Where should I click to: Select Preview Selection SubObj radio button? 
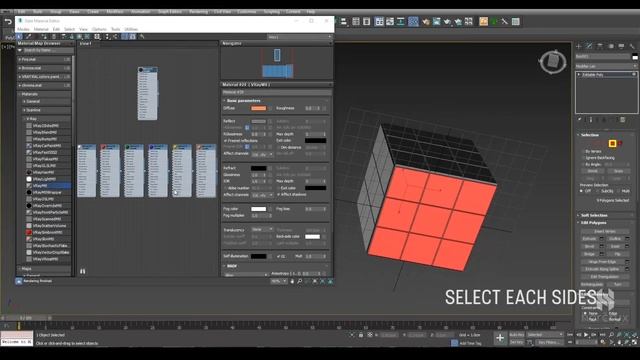click(x=598, y=191)
